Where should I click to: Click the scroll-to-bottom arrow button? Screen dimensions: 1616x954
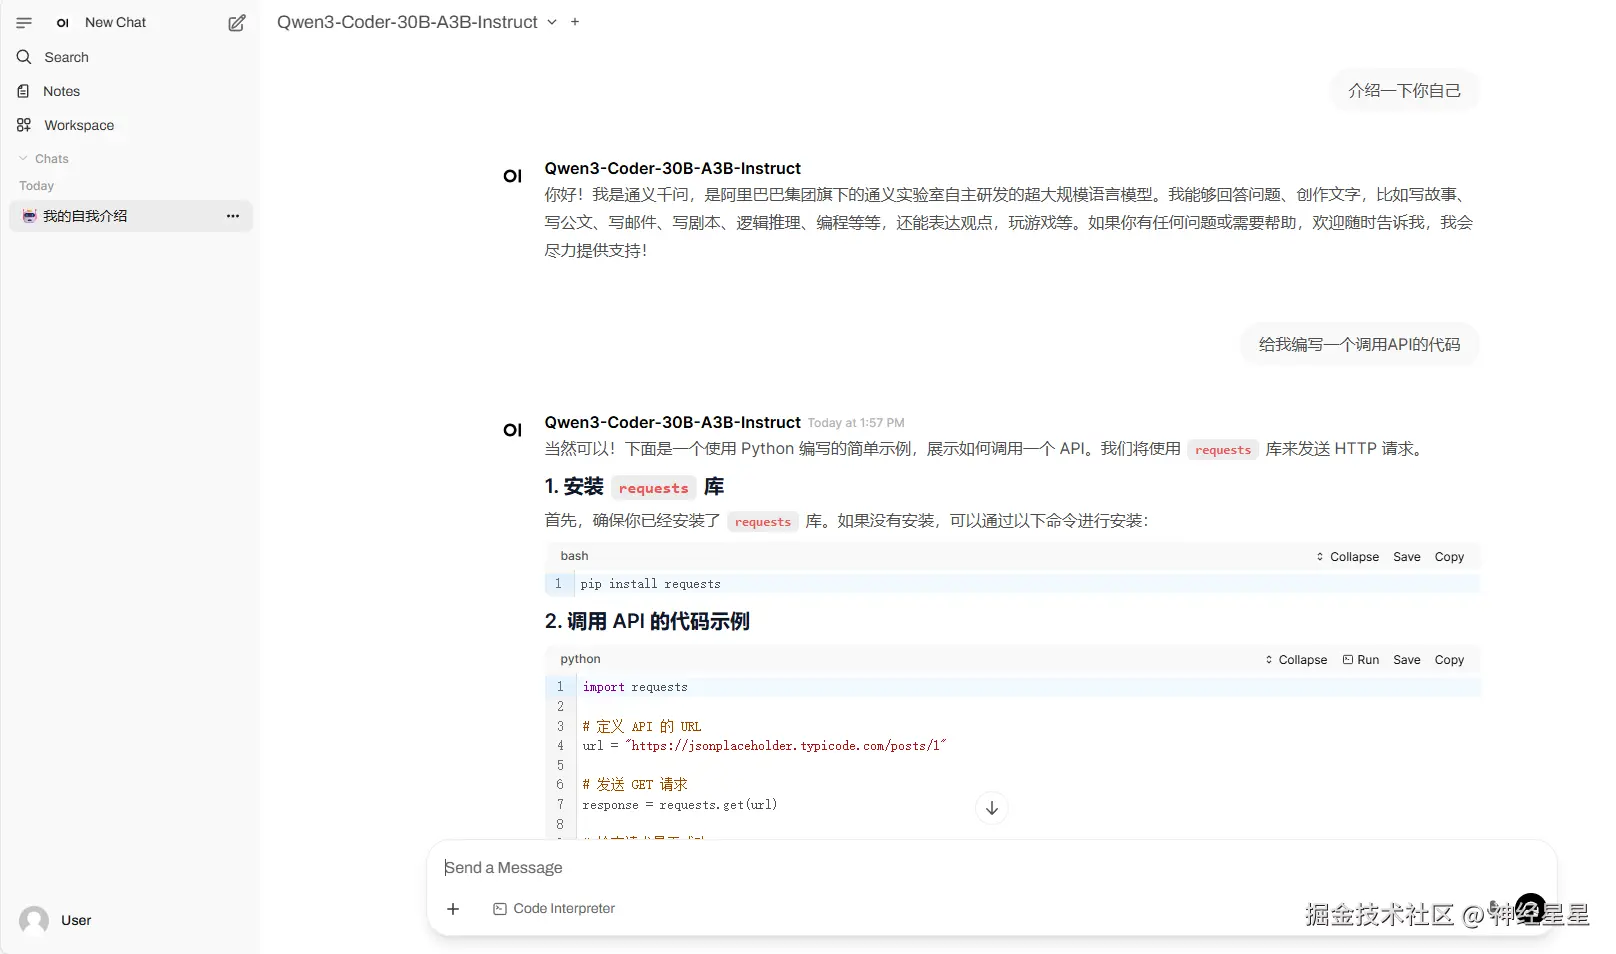click(x=991, y=807)
